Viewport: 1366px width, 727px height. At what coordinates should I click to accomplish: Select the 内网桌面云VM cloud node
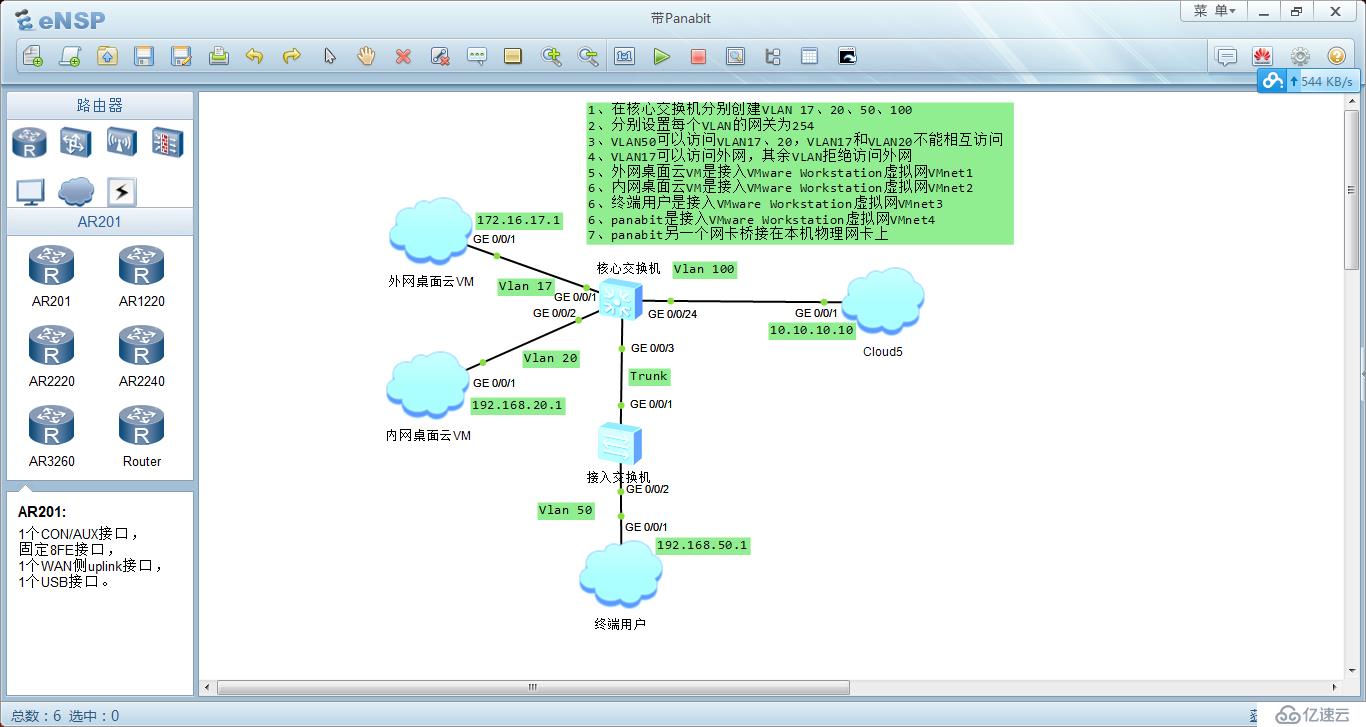point(428,385)
